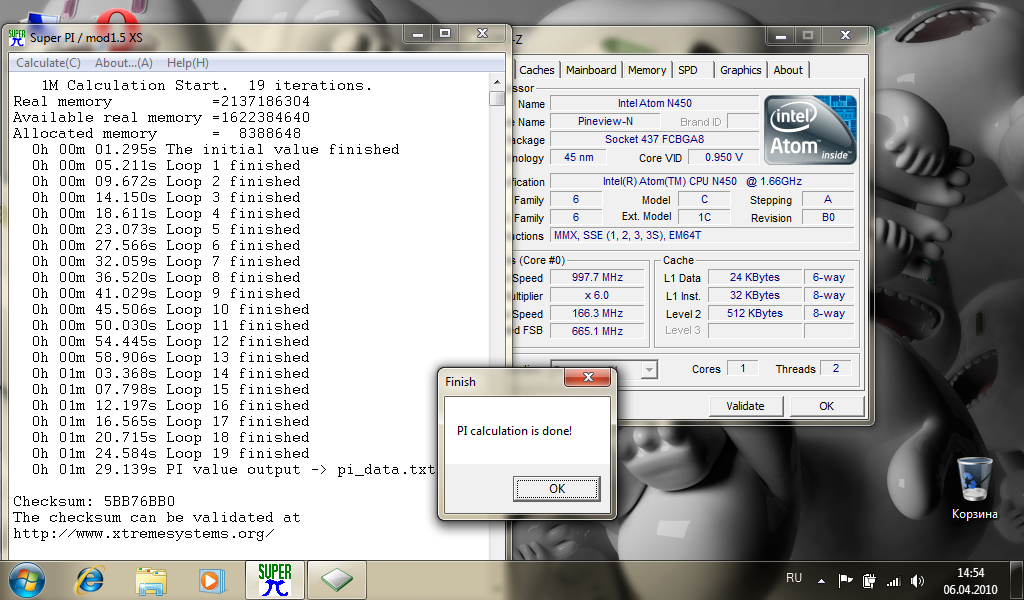
Task: Click the Threads count field
Action: pyautogui.click(x=836, y=368)
